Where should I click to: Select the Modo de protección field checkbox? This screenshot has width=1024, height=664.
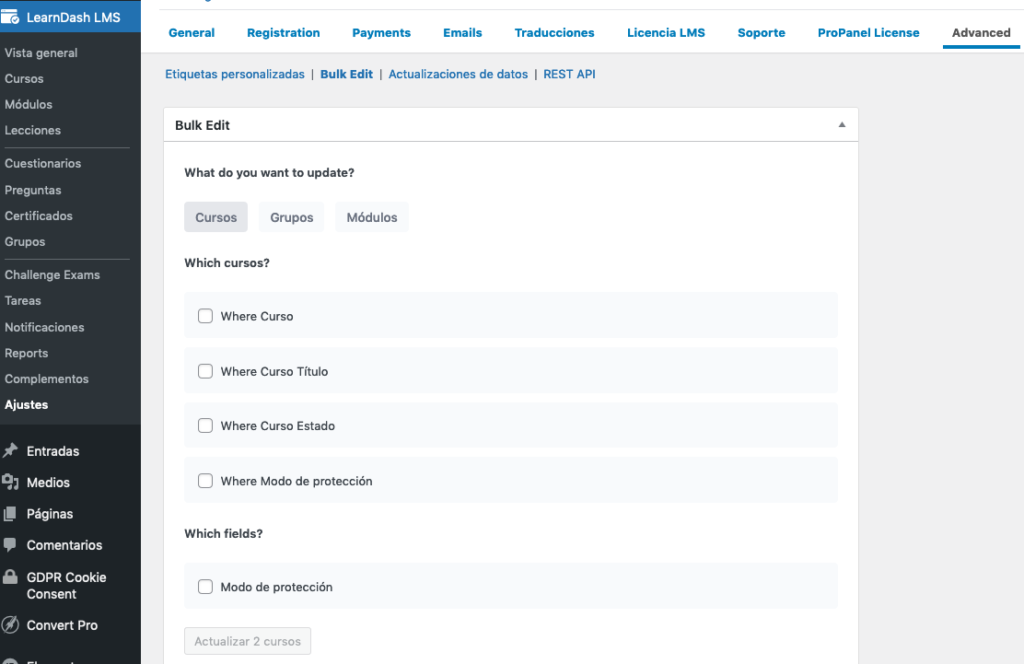pos(205,587)
